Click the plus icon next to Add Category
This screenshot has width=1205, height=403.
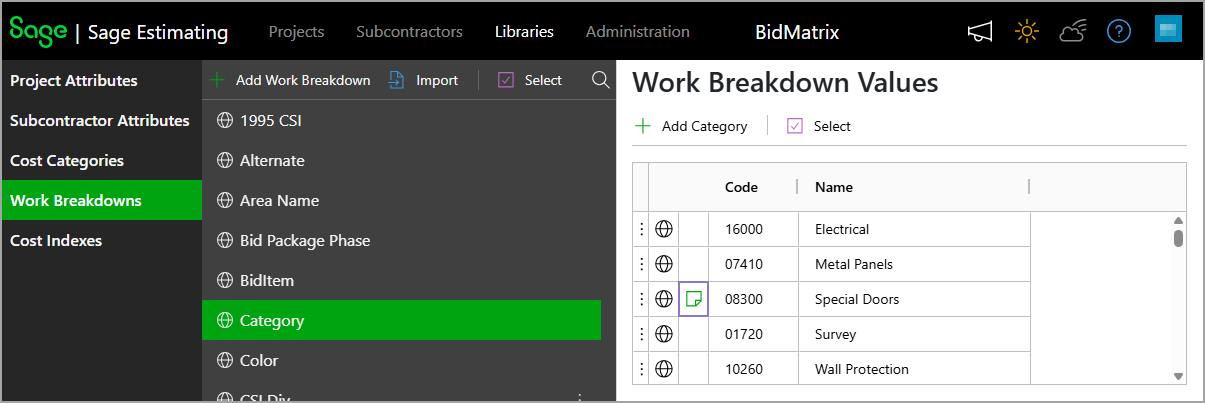(x=642, y=126)
